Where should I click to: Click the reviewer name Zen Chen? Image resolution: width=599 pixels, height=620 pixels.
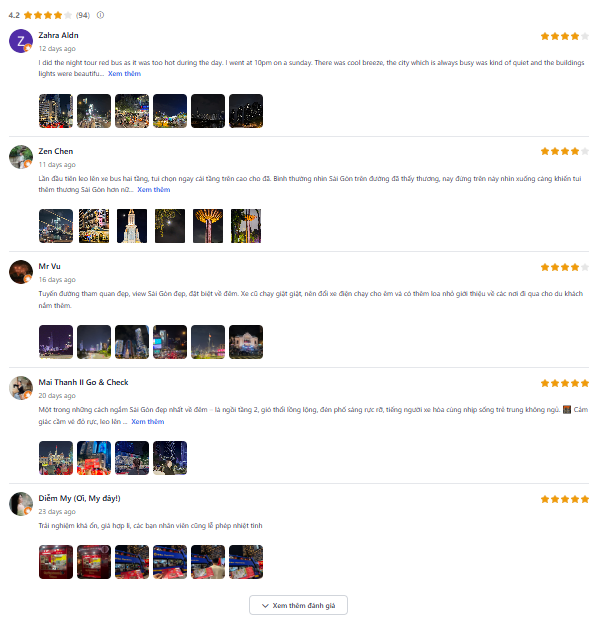click(x=56, y=151)
